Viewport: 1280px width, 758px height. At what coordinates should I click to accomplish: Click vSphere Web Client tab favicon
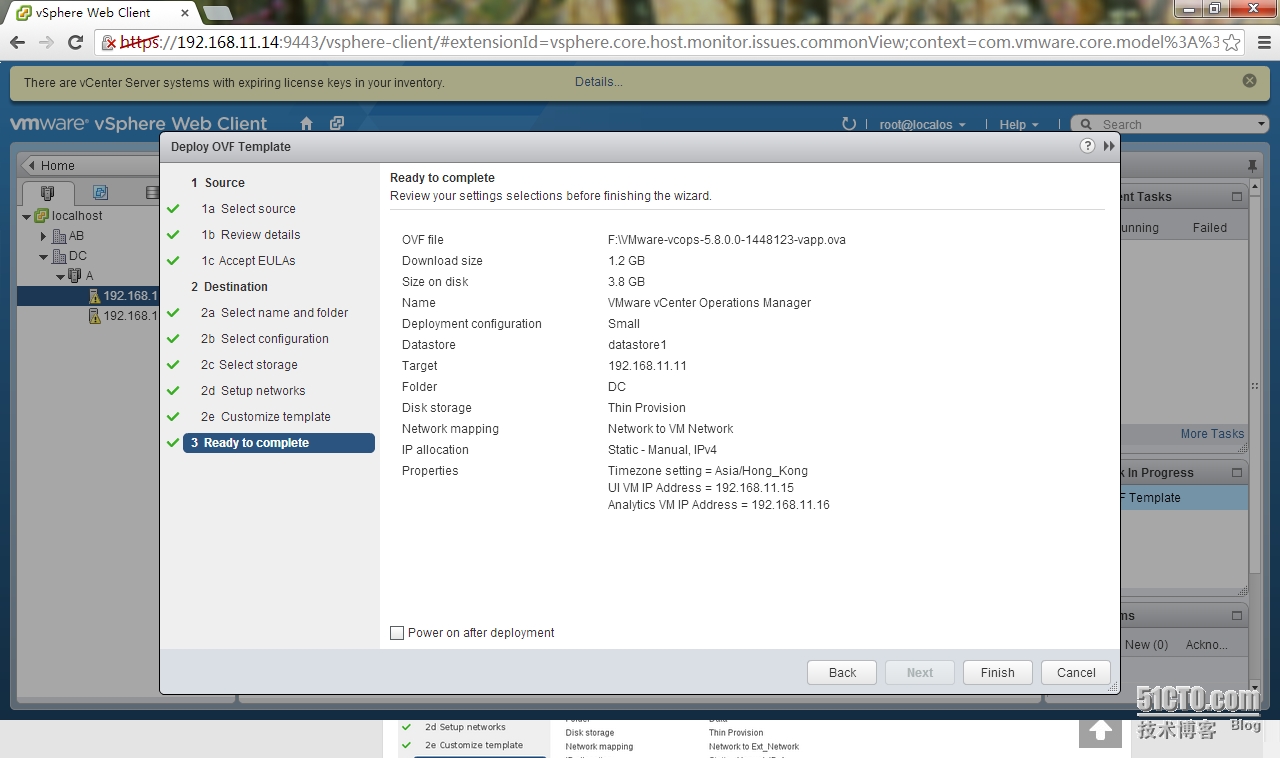[x=24, y=13]
